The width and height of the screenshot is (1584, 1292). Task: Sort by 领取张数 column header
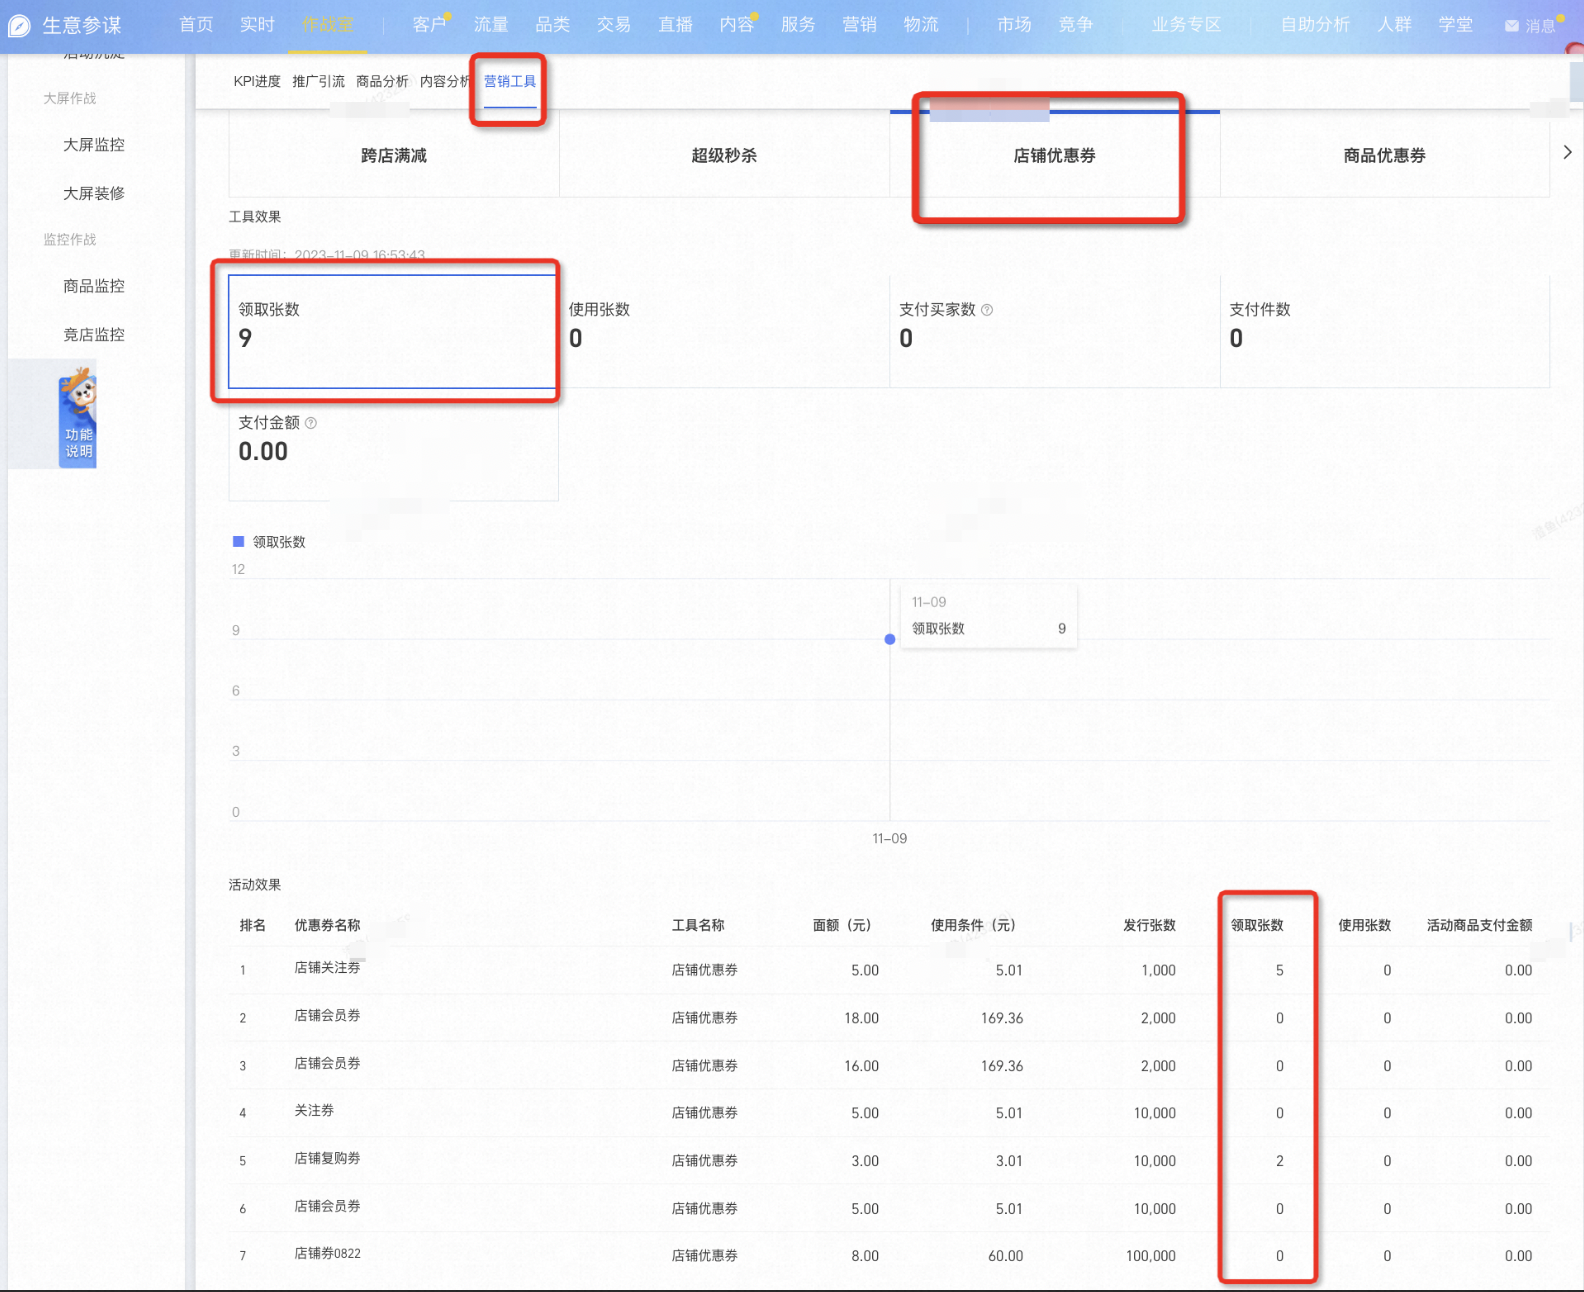(1257, 925)
